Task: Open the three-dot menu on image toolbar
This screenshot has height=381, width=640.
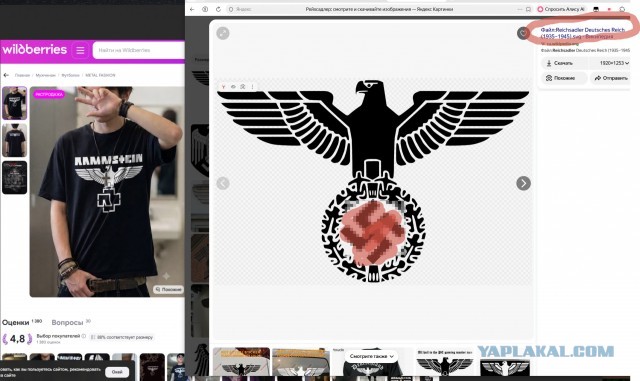Action: (253, 87)
